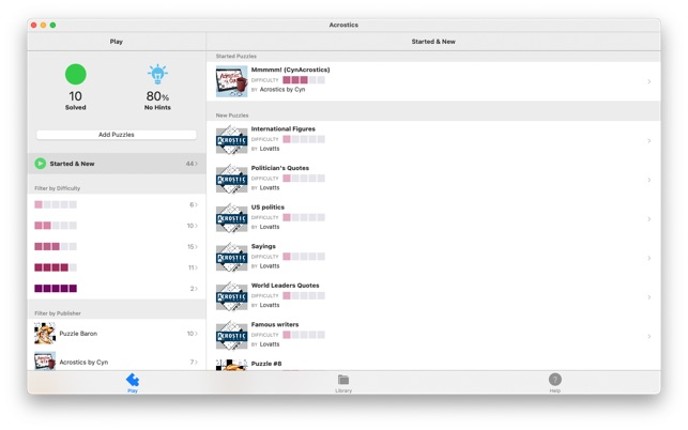
Task: Expand the Famous writers row chevron
Action: click(649, 336)
